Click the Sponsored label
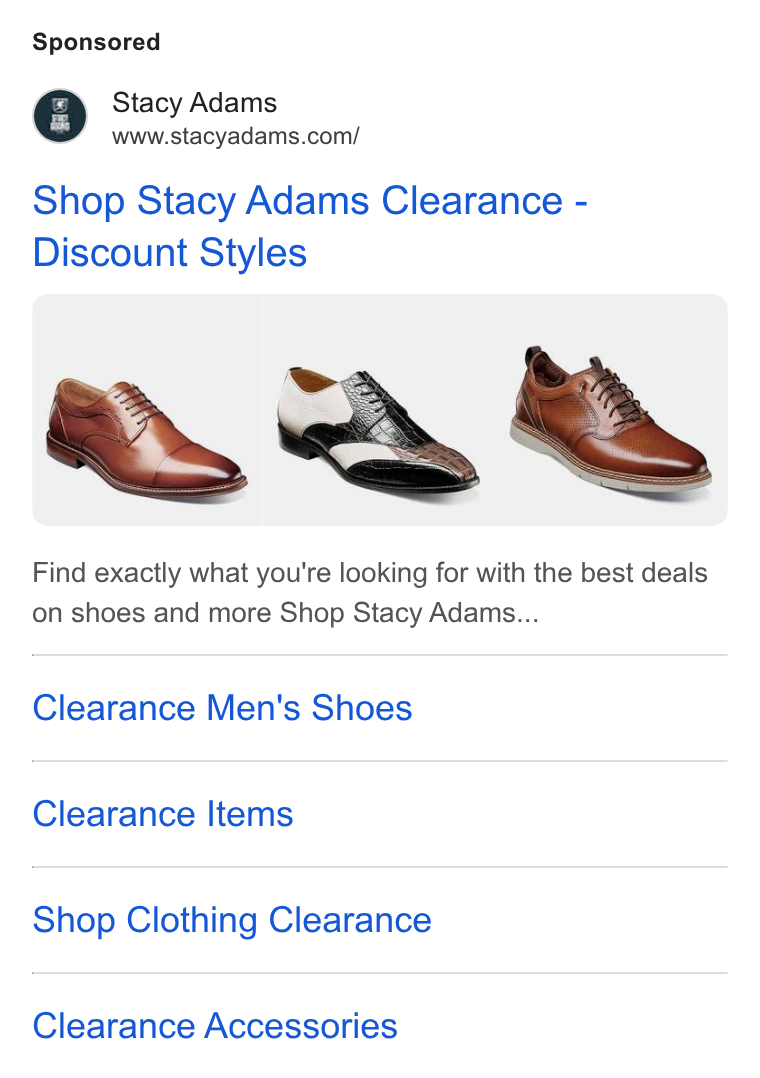760x1078 pixels. 96,42
